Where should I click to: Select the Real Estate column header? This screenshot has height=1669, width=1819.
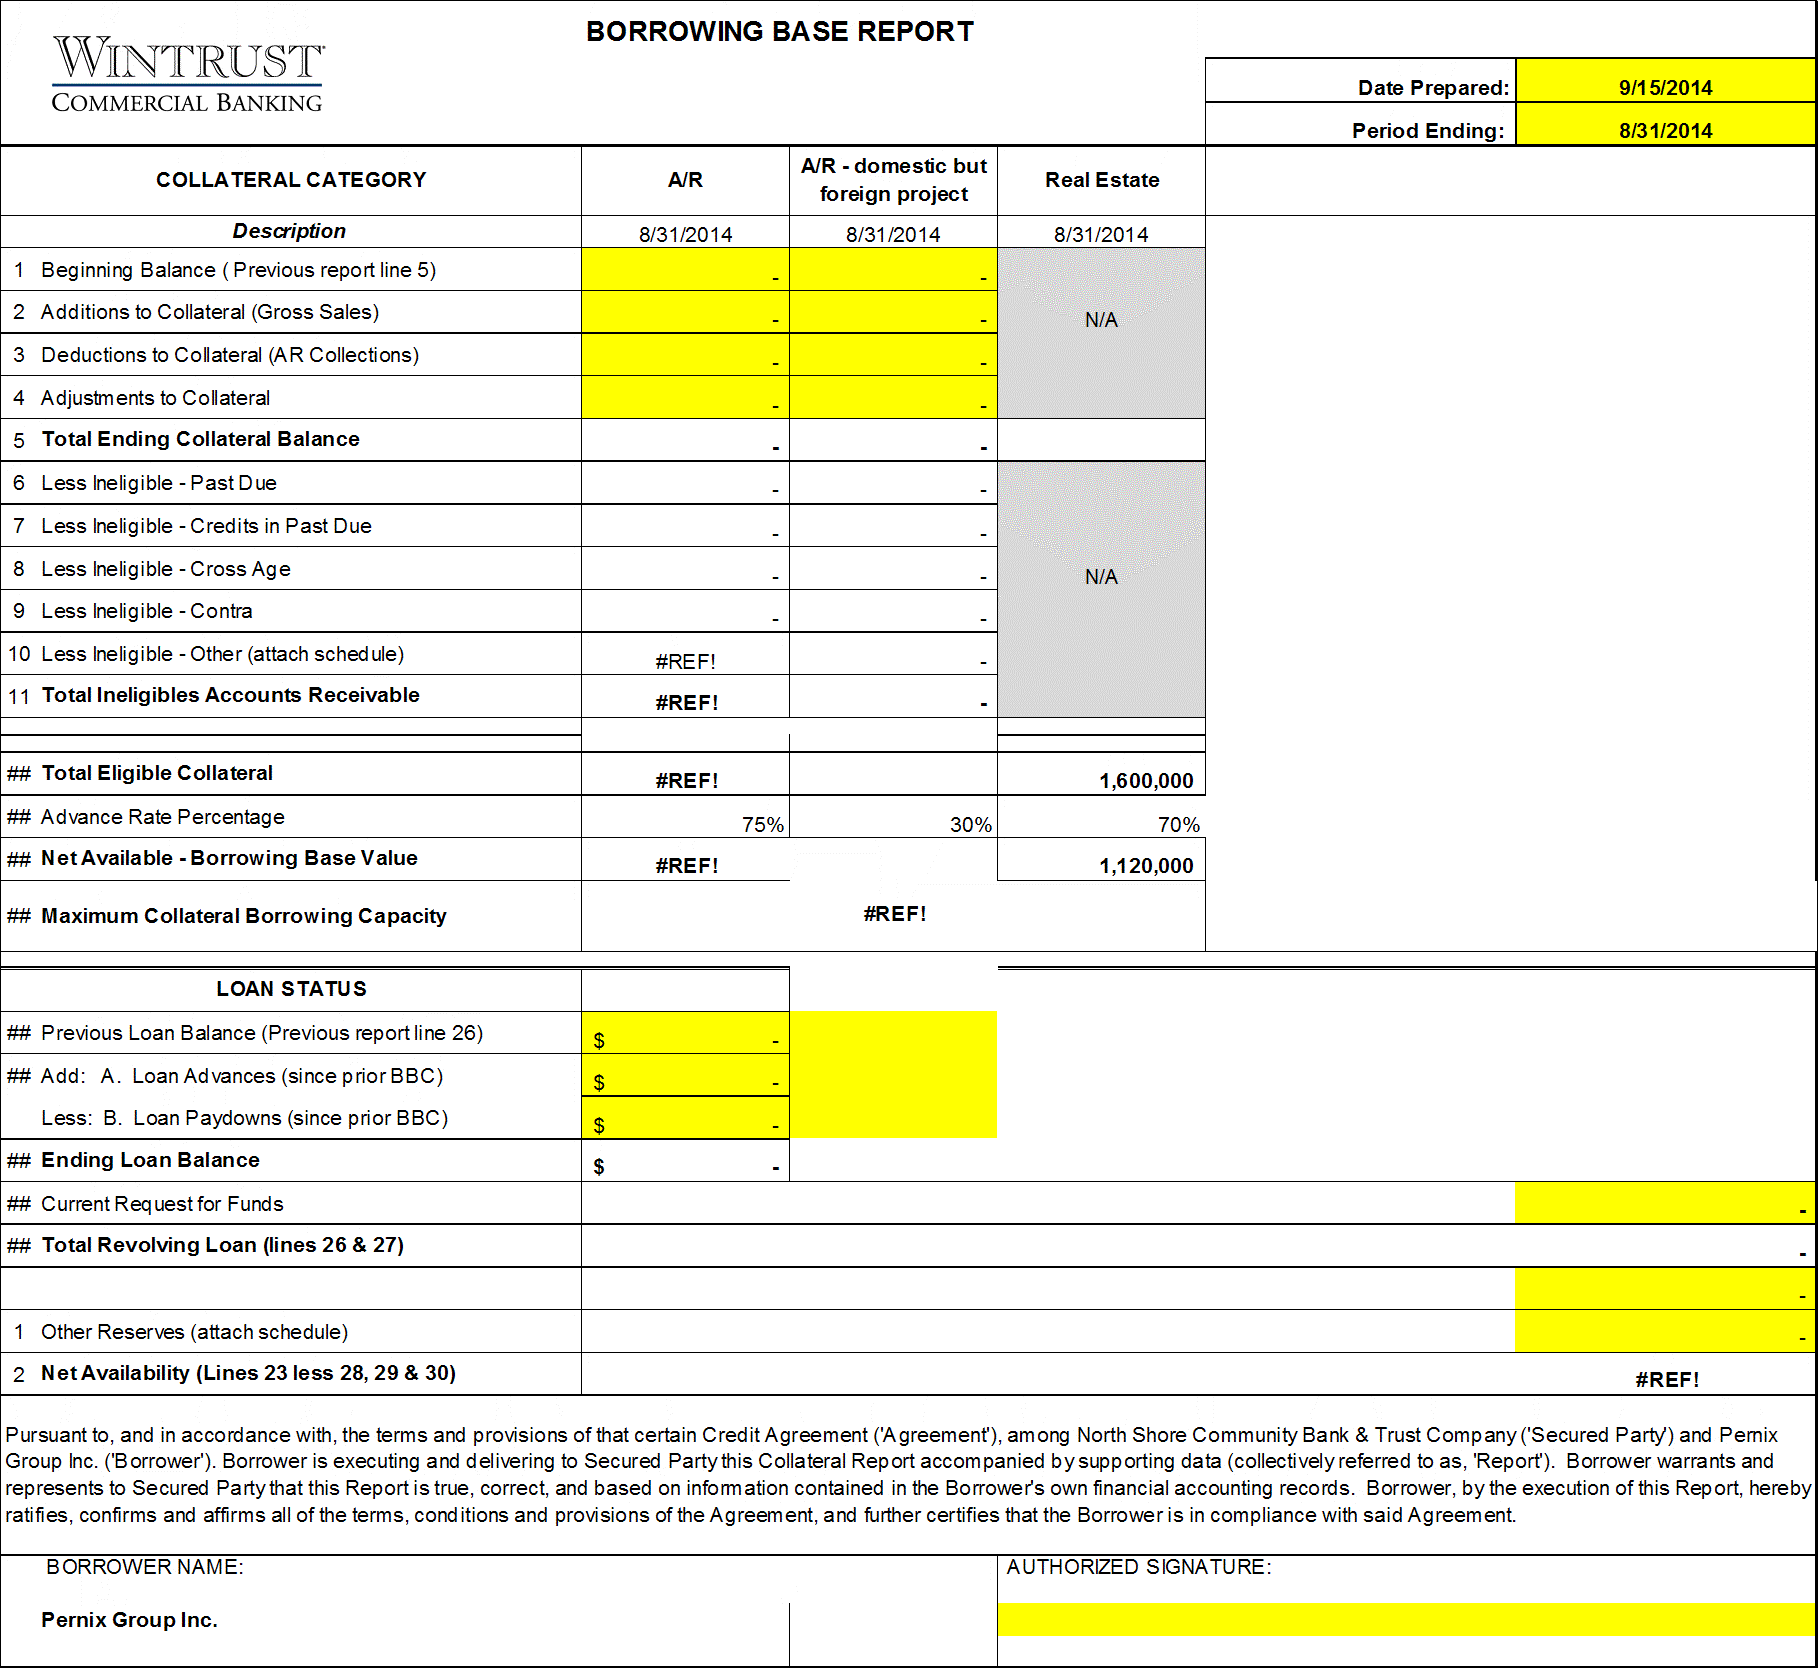[1102, 180]
